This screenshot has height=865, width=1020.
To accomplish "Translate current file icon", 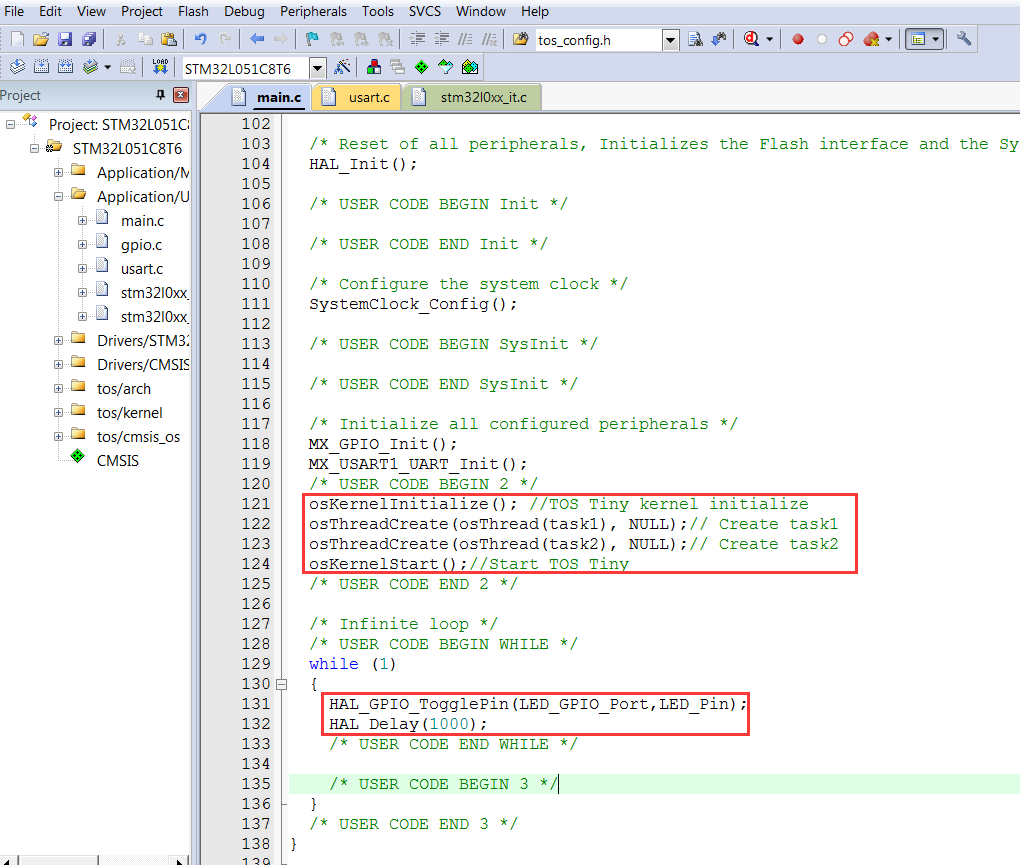I will tap(18, 66).
